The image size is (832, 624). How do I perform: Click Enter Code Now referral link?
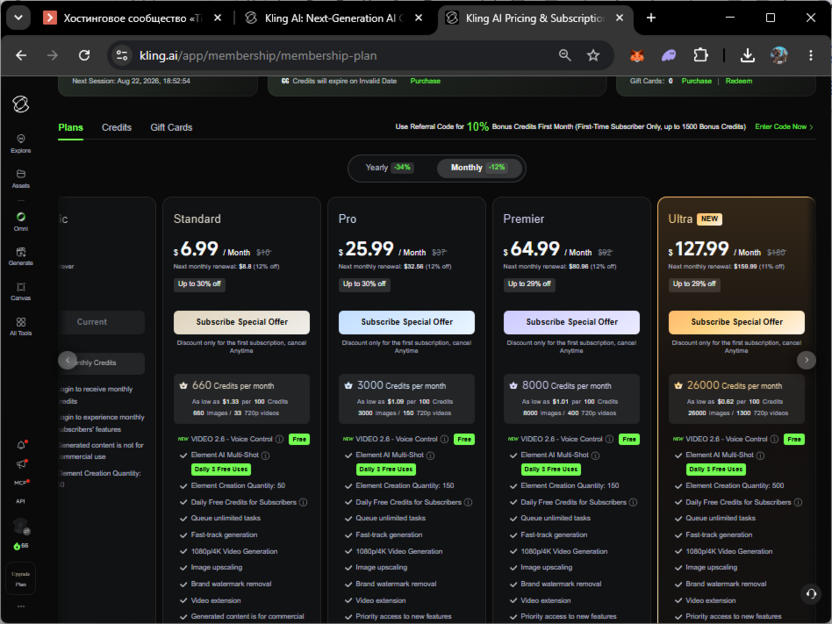point(784,127)
